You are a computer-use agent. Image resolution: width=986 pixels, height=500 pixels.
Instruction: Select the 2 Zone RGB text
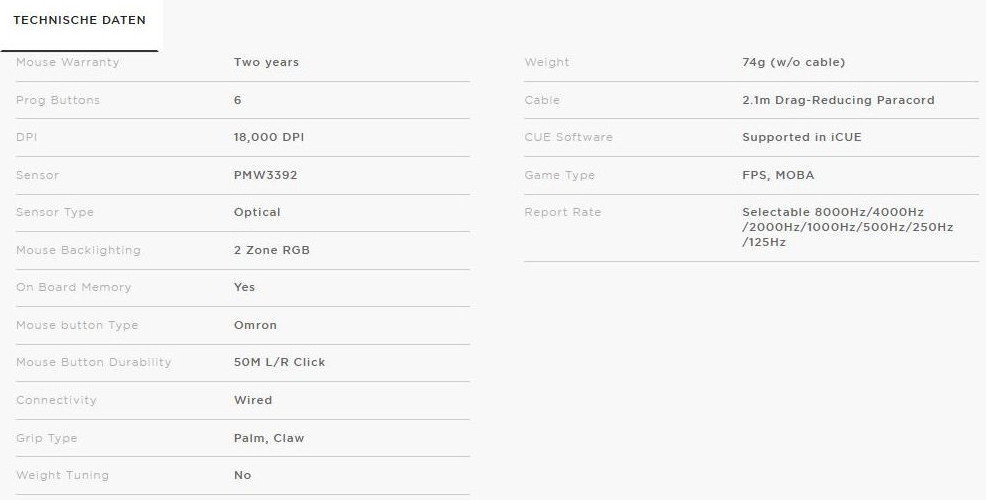point(271,250)
